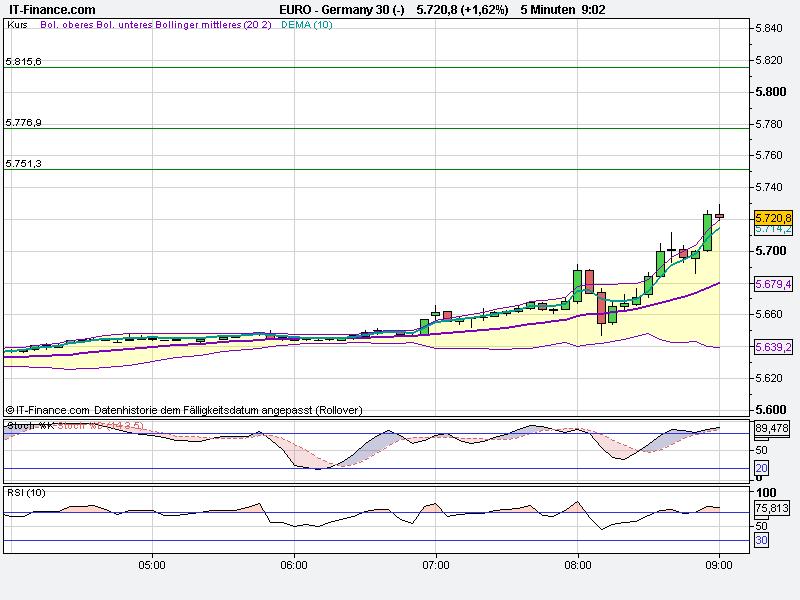Click the 5.620 price axis label
Viewport: 800px width, 600px height.
point(769,378)
